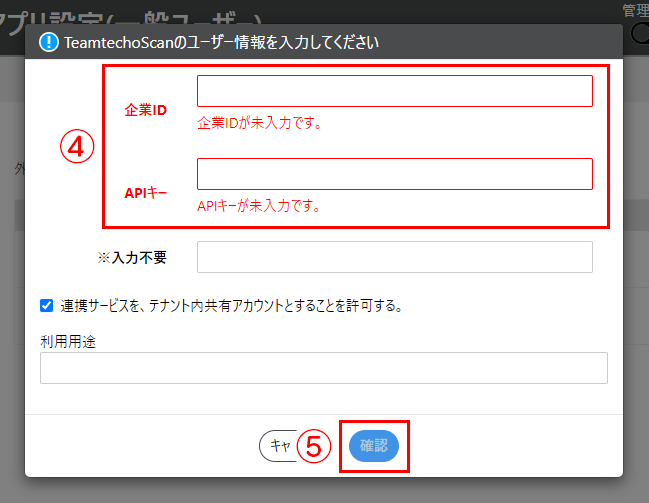Click the blue 確認 button

click(374, 446)
